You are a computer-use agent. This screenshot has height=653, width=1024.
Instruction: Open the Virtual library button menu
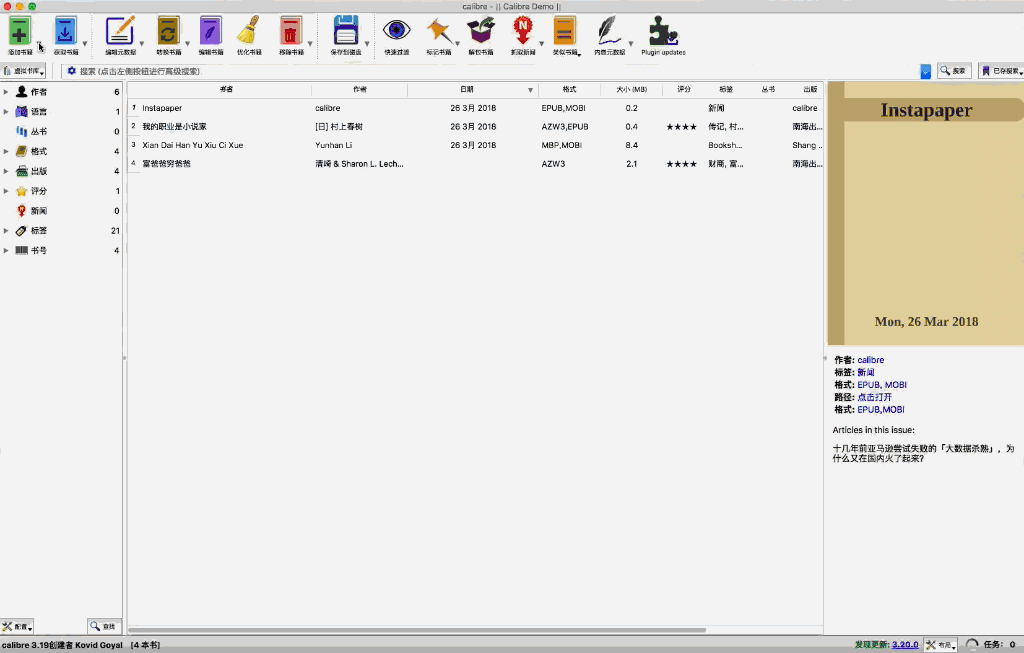(x=24, y=71)
